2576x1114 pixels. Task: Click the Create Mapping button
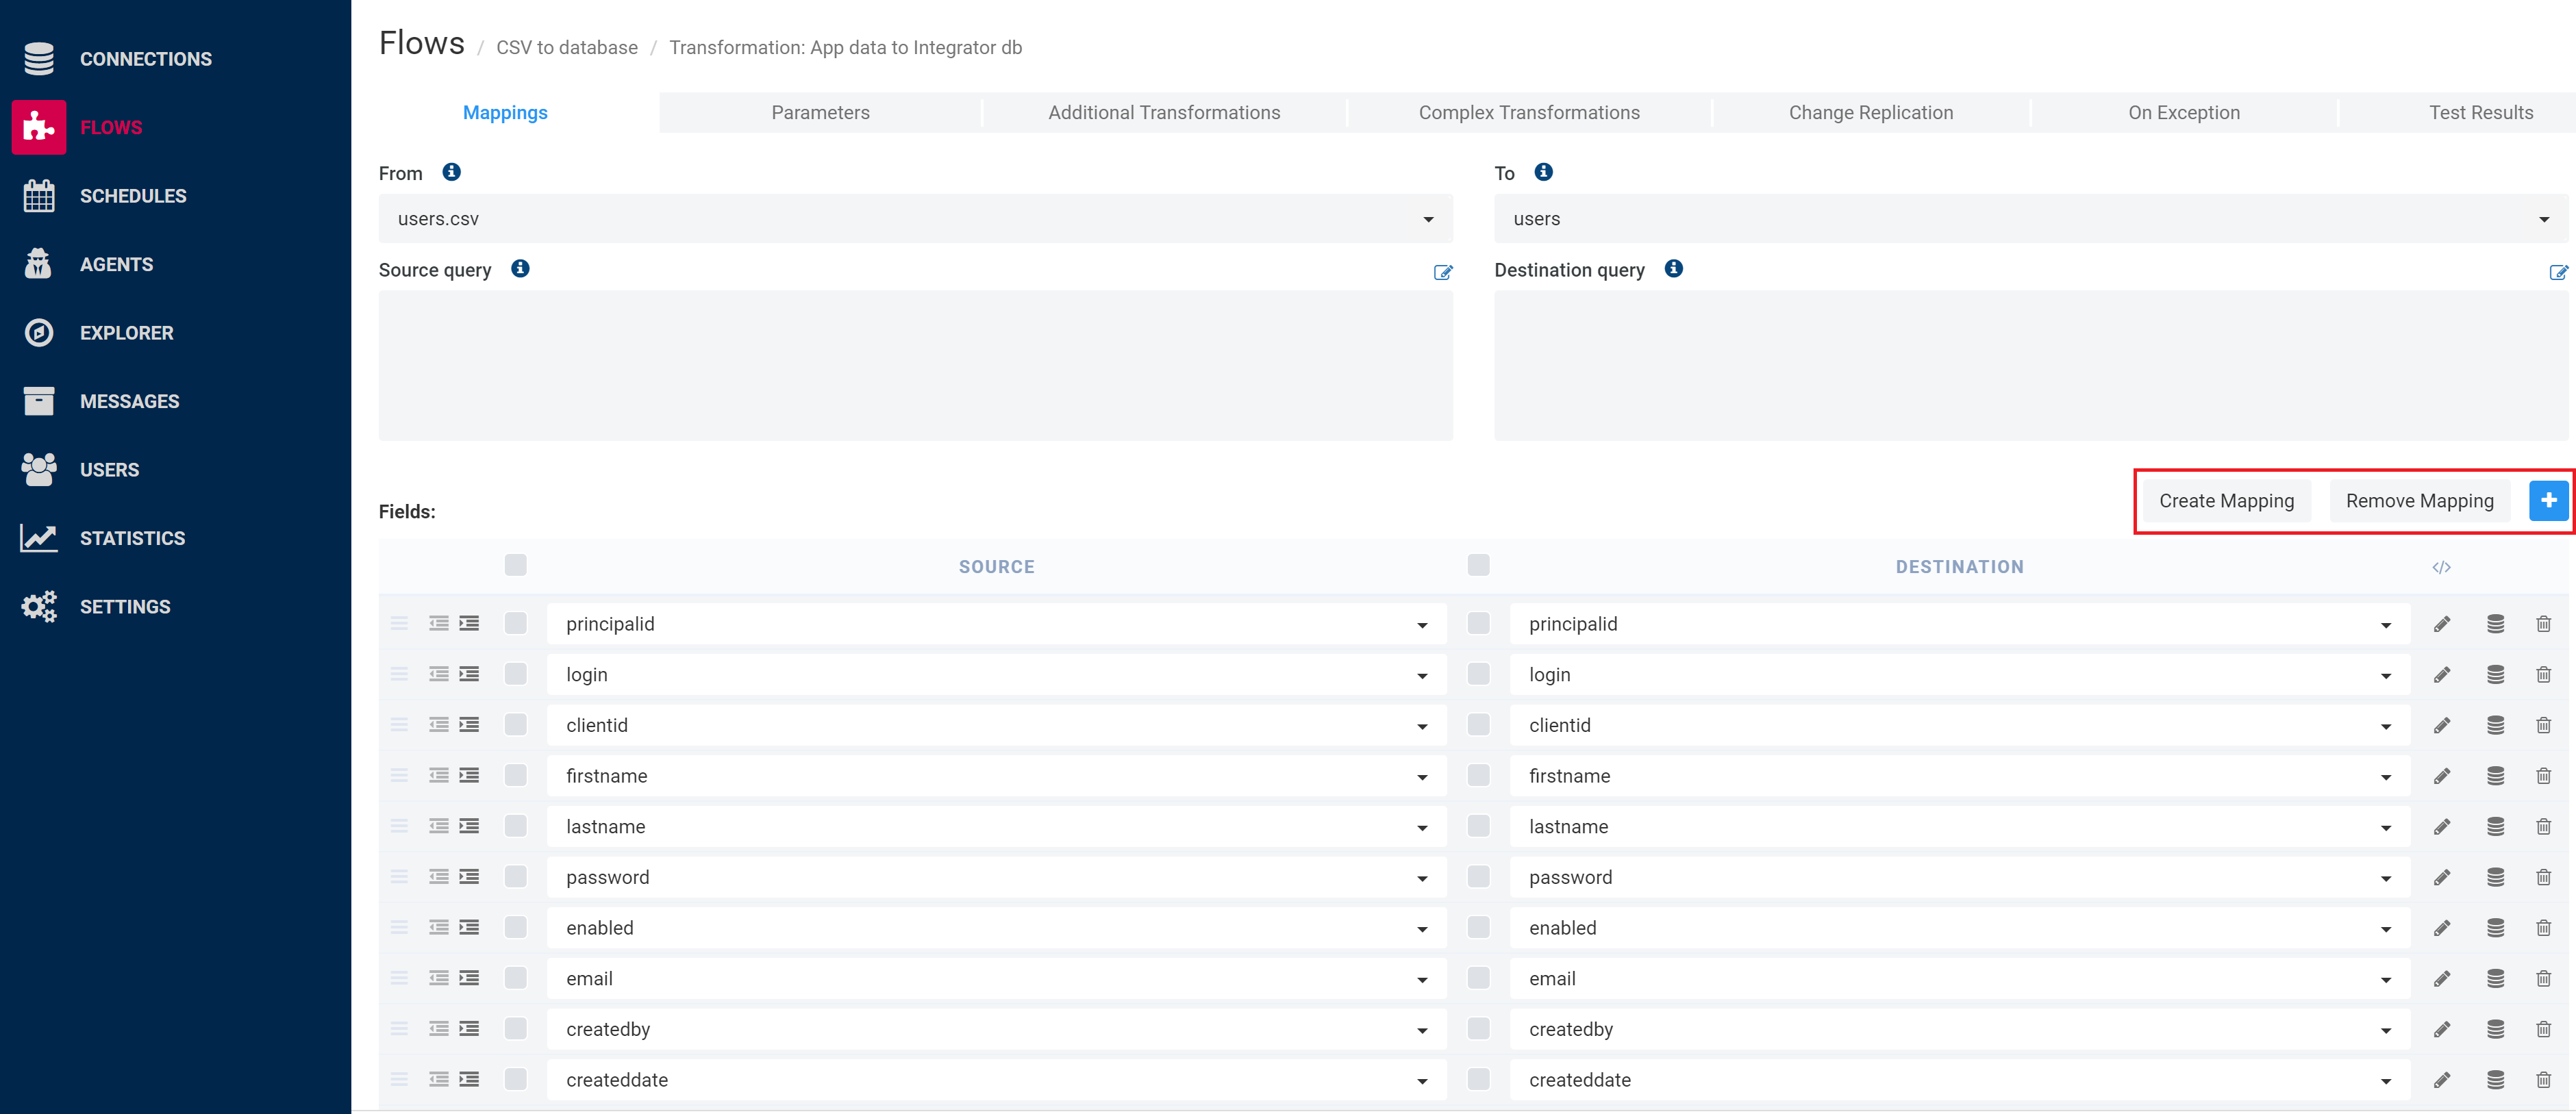(2225, 501)
